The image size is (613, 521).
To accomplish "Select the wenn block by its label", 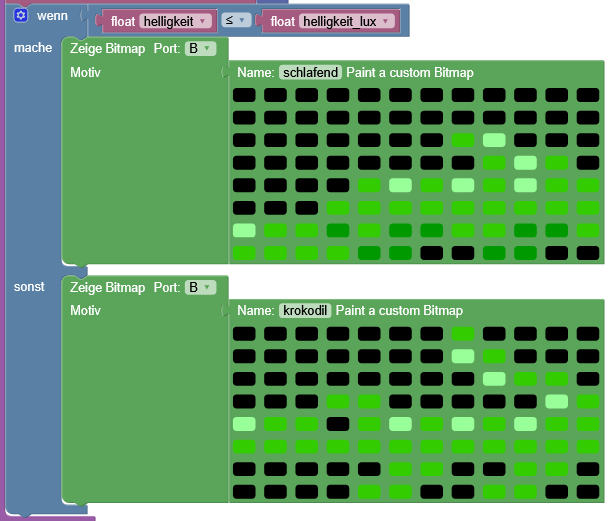I will 52,16.
